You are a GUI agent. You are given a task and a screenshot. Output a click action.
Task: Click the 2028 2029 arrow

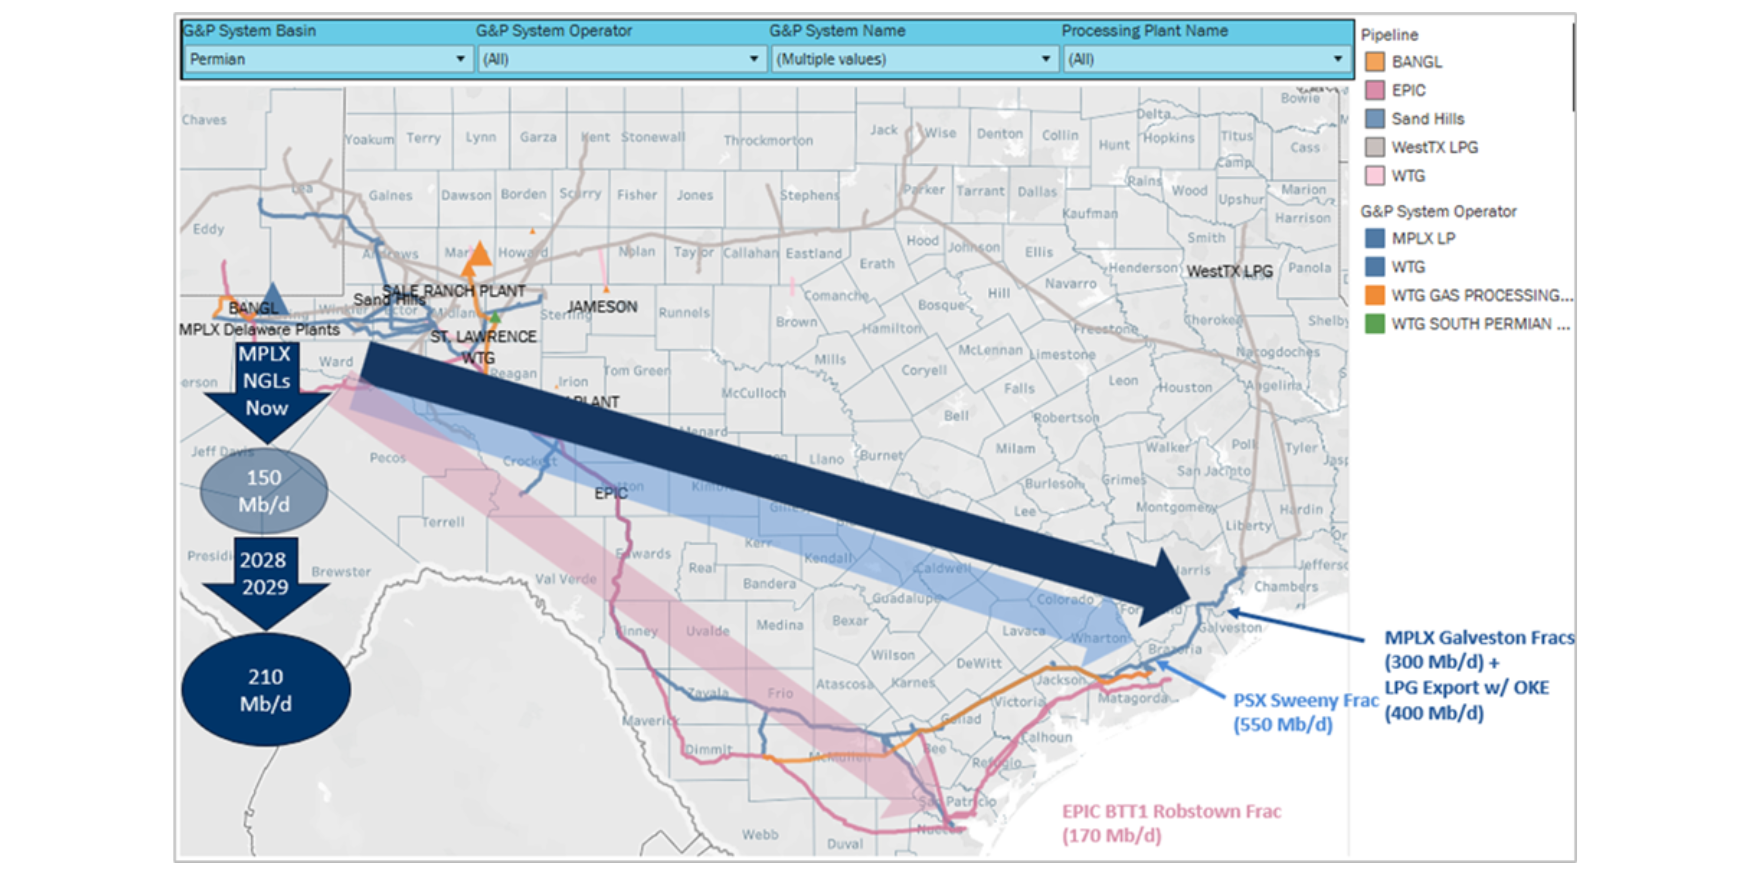(x=265, y=584)
